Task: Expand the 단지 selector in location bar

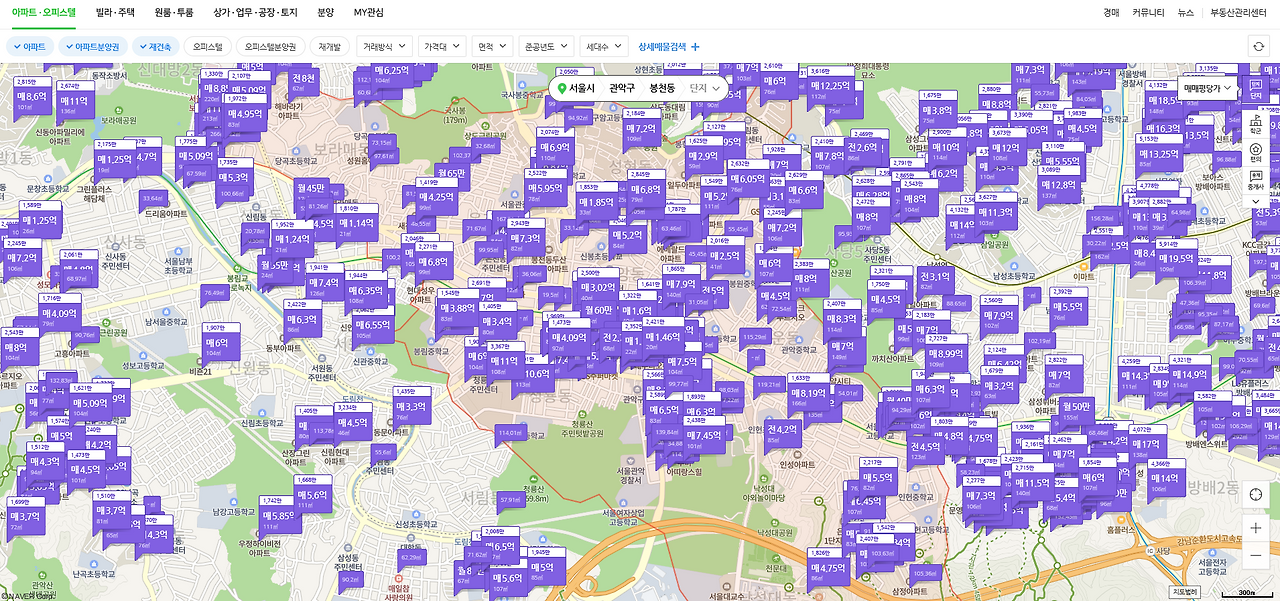Action: click(x=704, y=88)
